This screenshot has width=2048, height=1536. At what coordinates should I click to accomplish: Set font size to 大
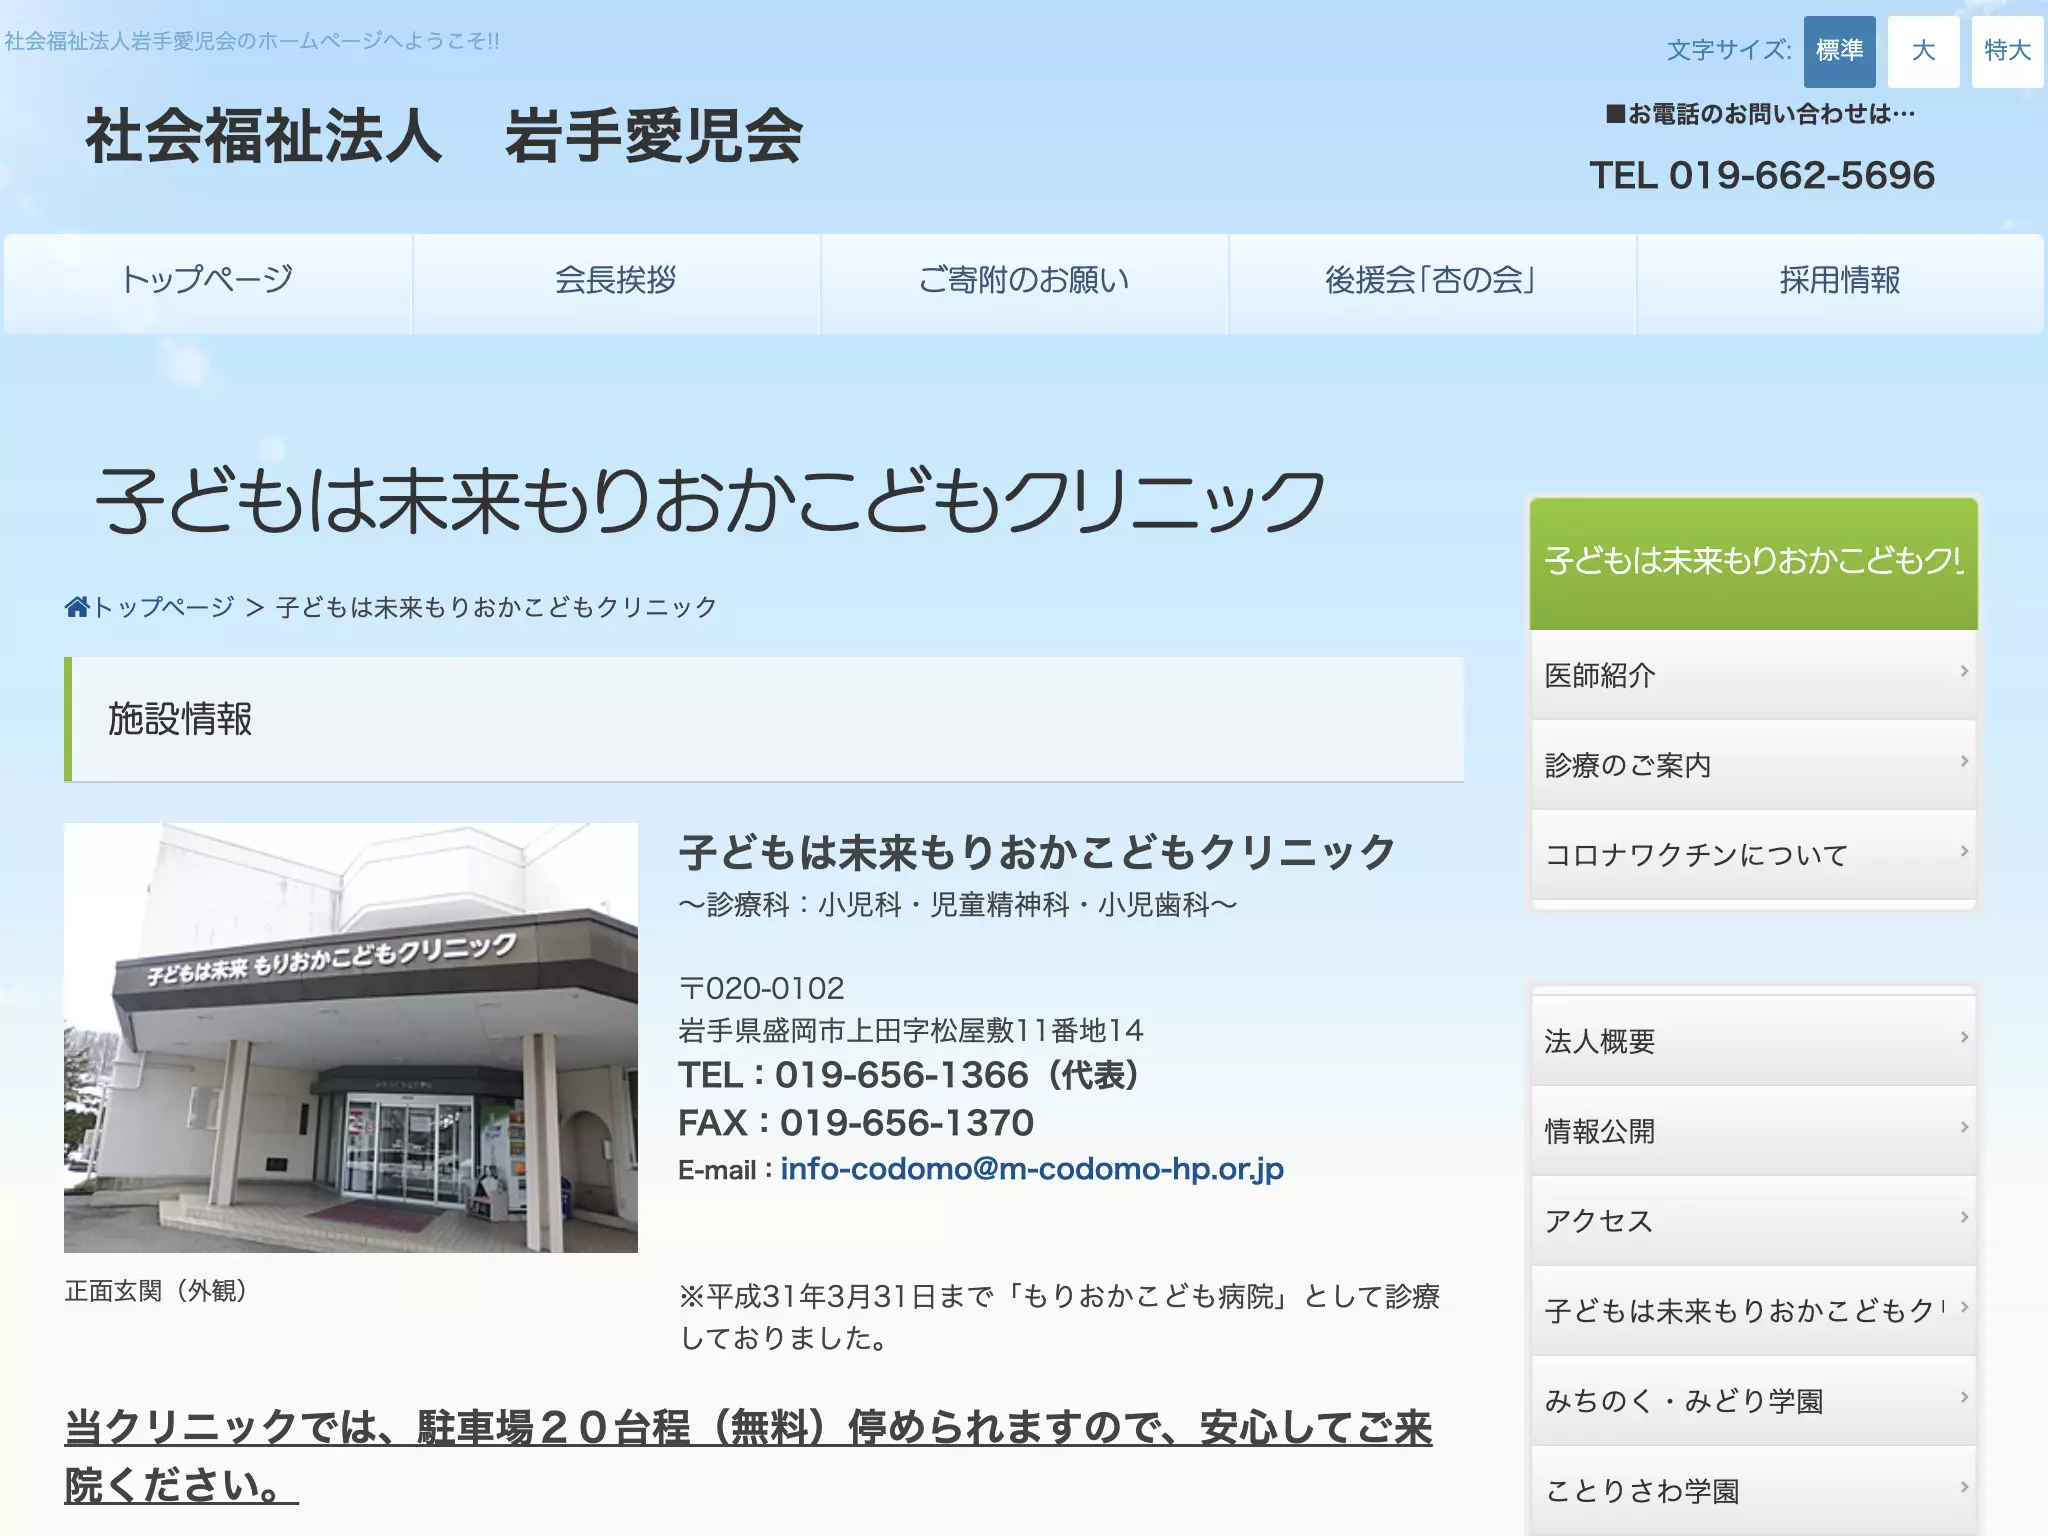(x=1923, y=51)
